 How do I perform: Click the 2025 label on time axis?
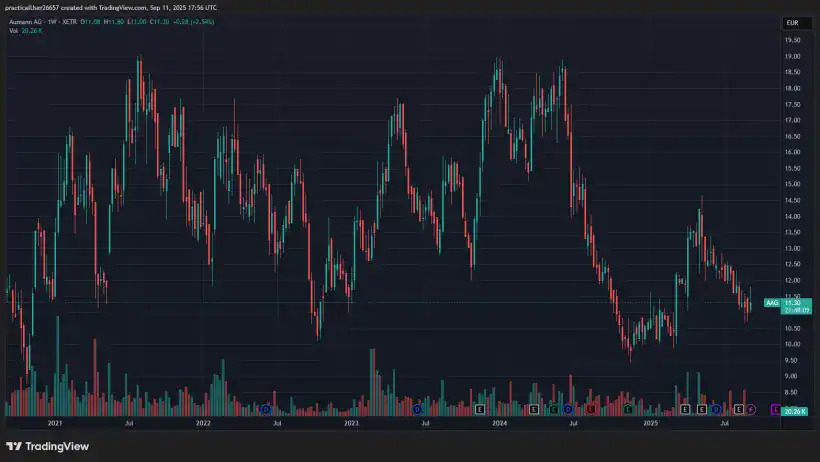point(650,424)
